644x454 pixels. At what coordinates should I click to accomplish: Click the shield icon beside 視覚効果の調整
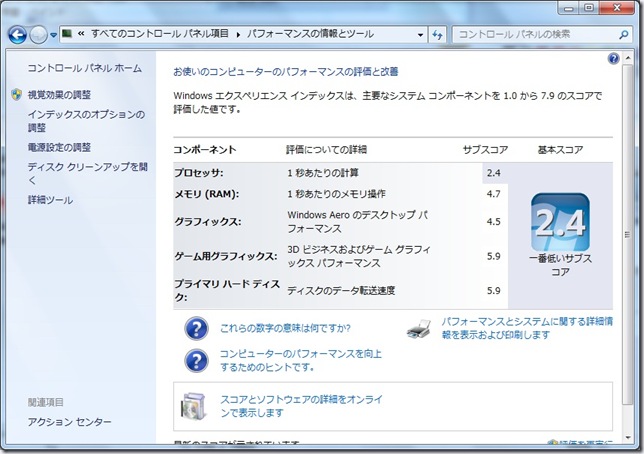coord(16,95)
